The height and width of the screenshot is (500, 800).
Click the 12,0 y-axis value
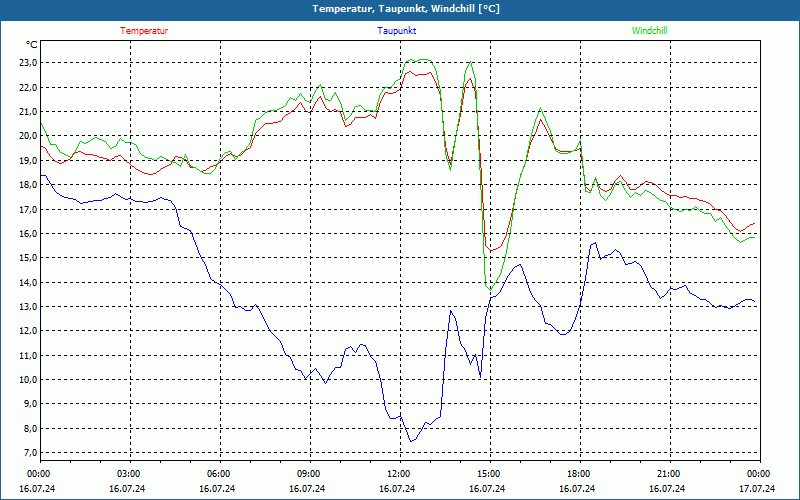click(28, 331)
